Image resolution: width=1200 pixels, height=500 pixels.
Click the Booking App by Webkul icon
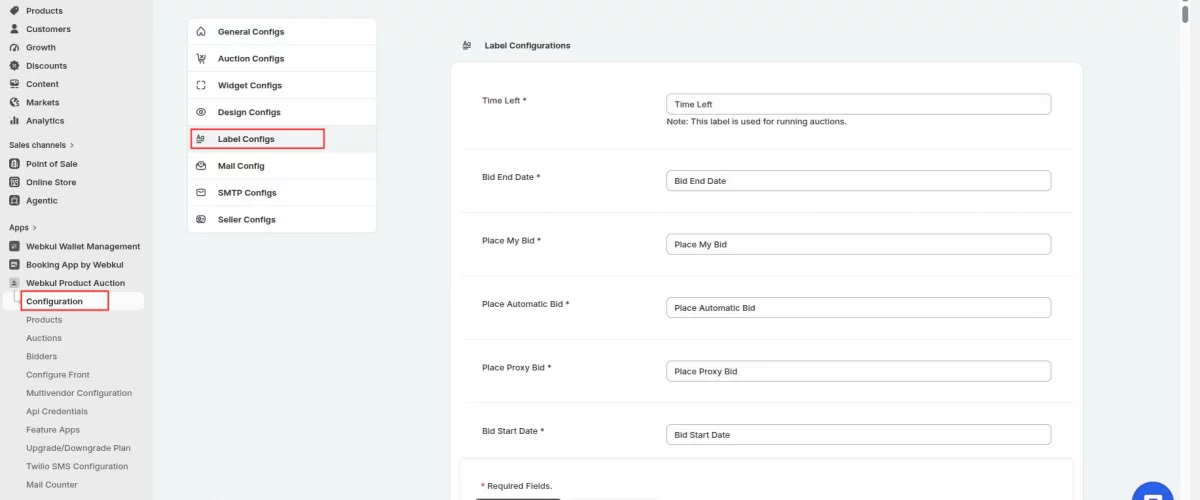coord(14,265)
